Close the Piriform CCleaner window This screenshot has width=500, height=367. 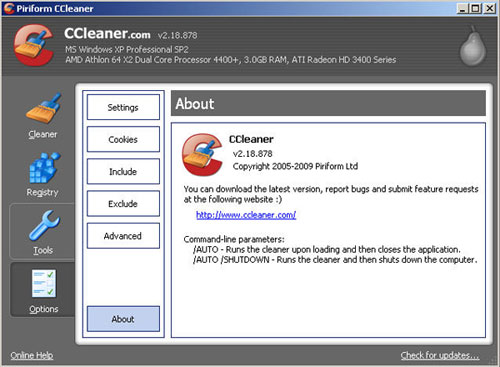click(489, 8)
